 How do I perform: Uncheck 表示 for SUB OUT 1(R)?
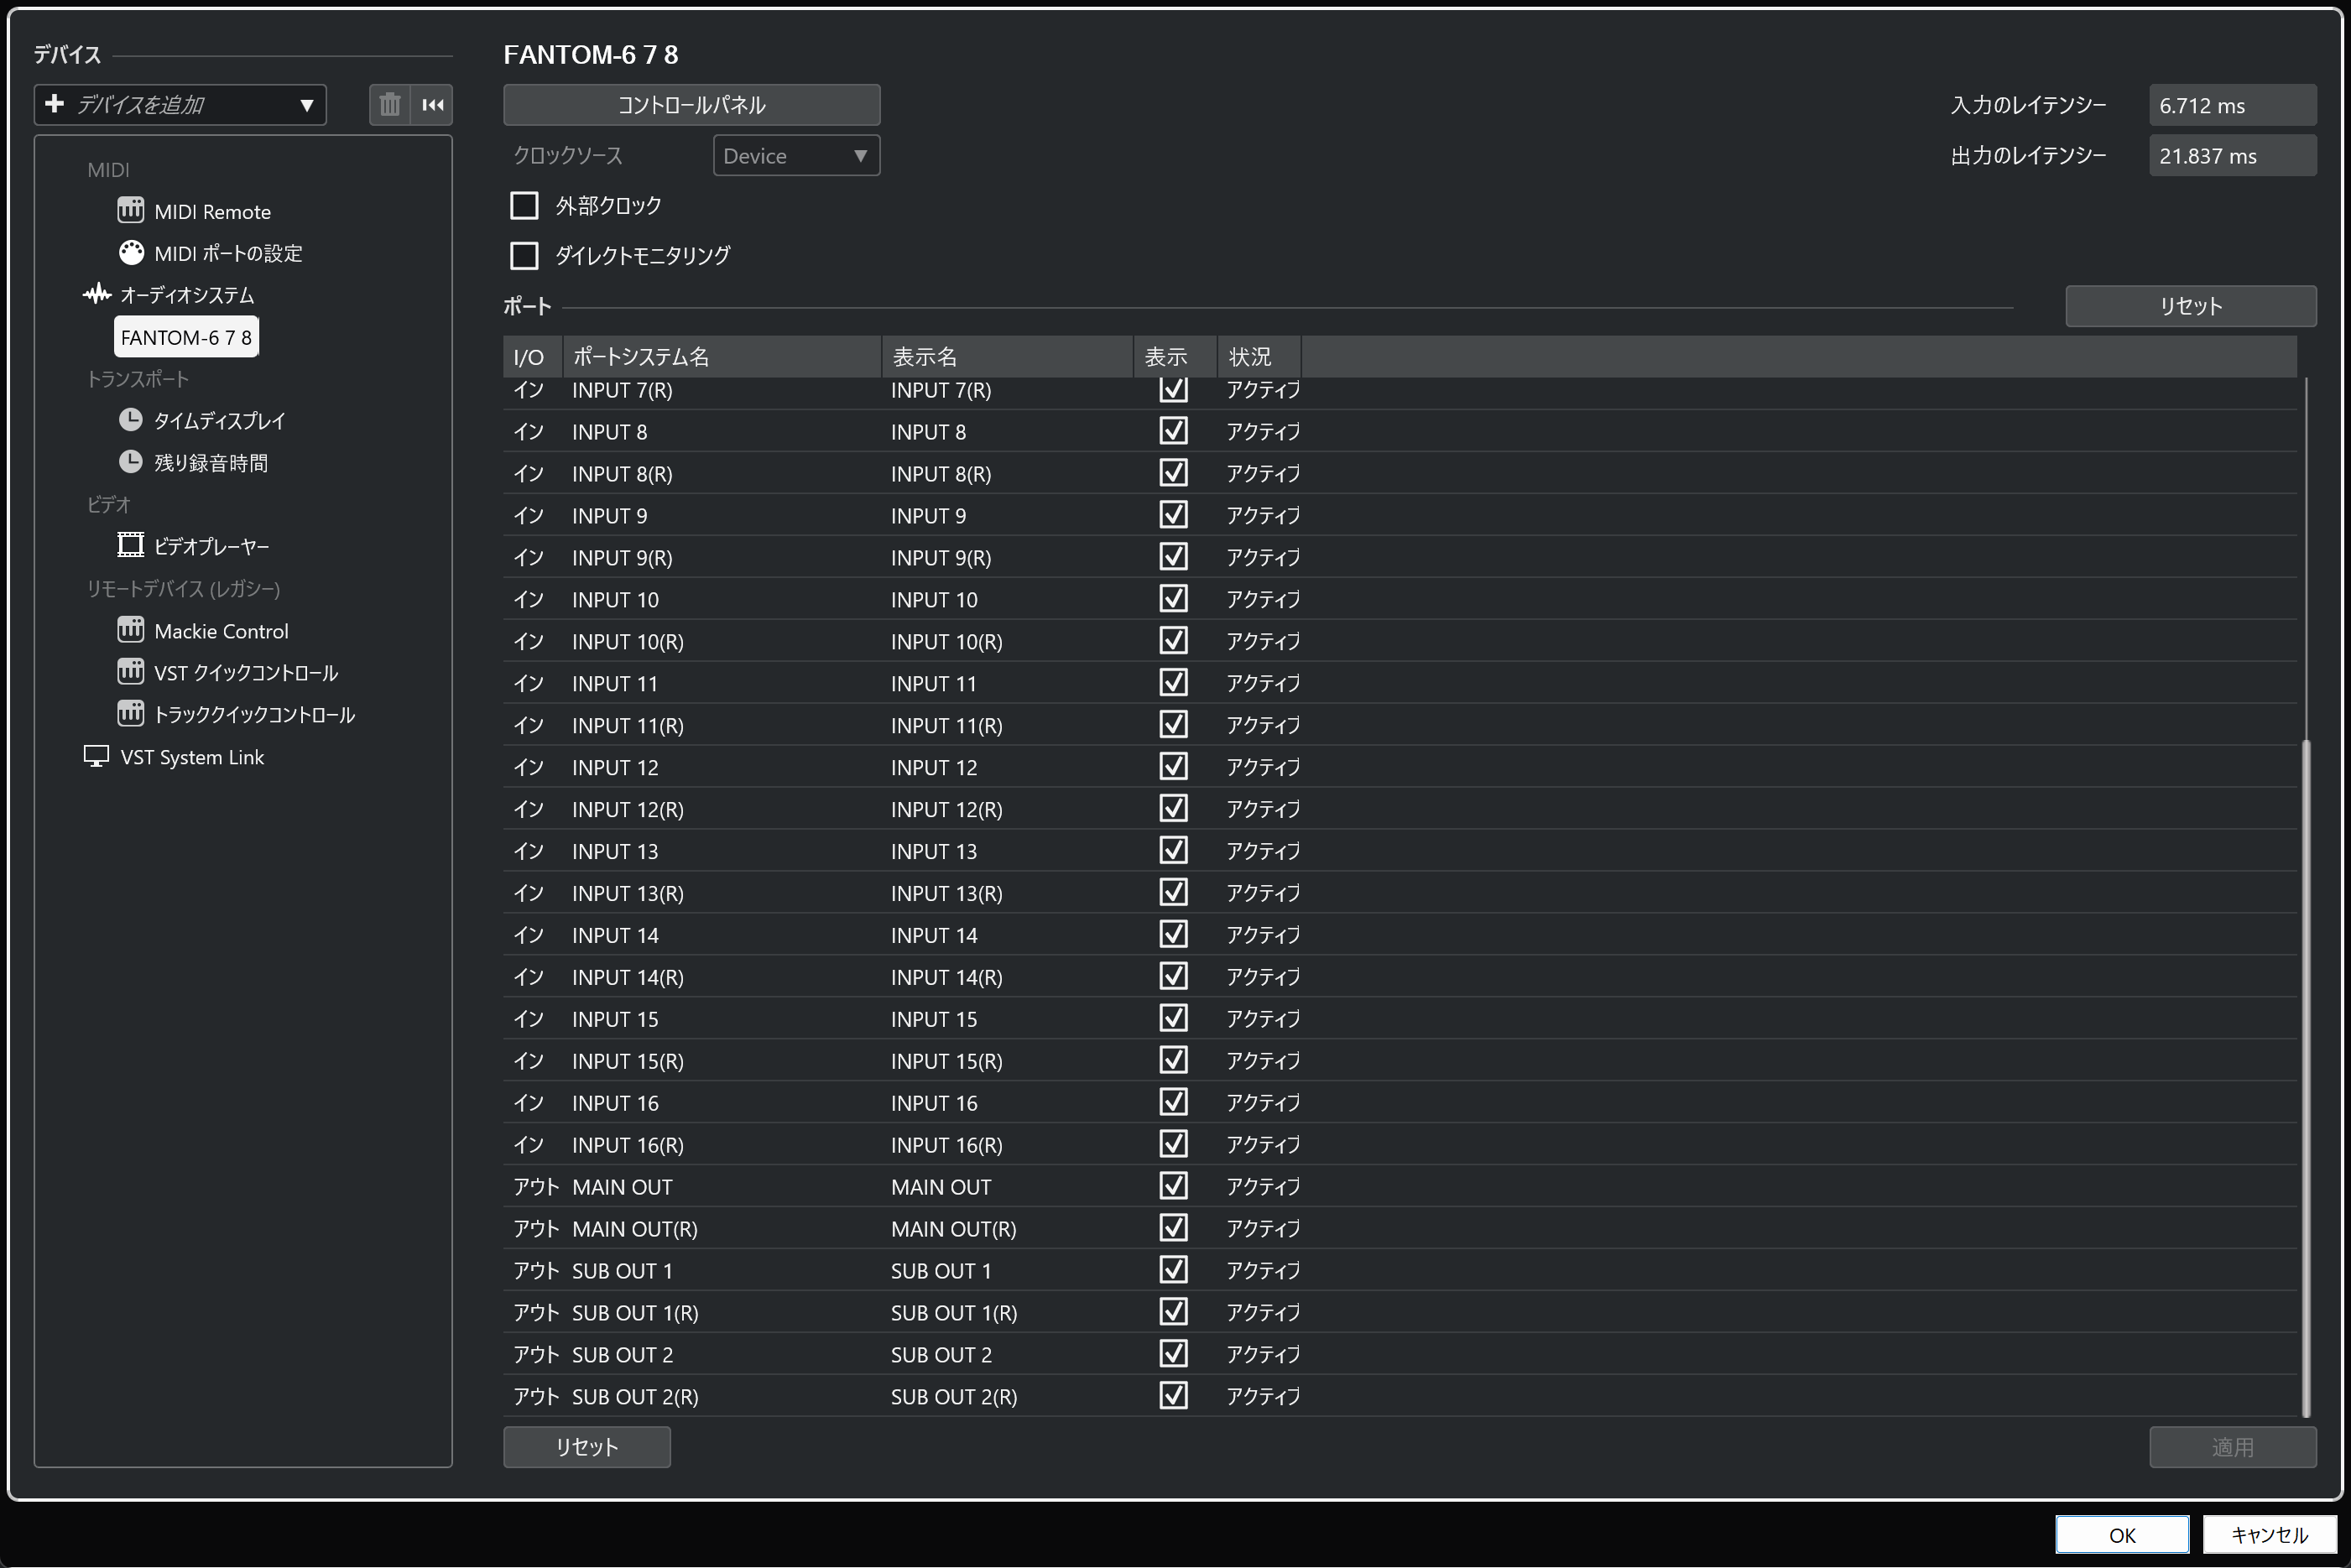pyautogui.click(x=1173, y=1312)
